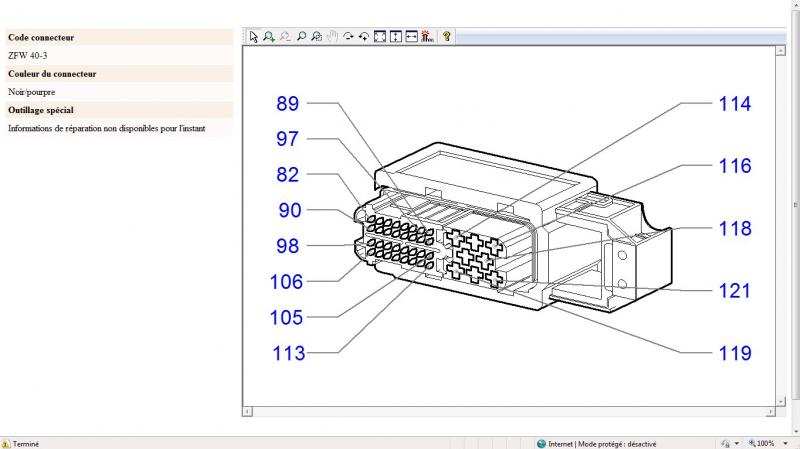This screenshot has width=800, height=449.
Task: Open the privacy icon dropdown arrow
Action: 737,444
